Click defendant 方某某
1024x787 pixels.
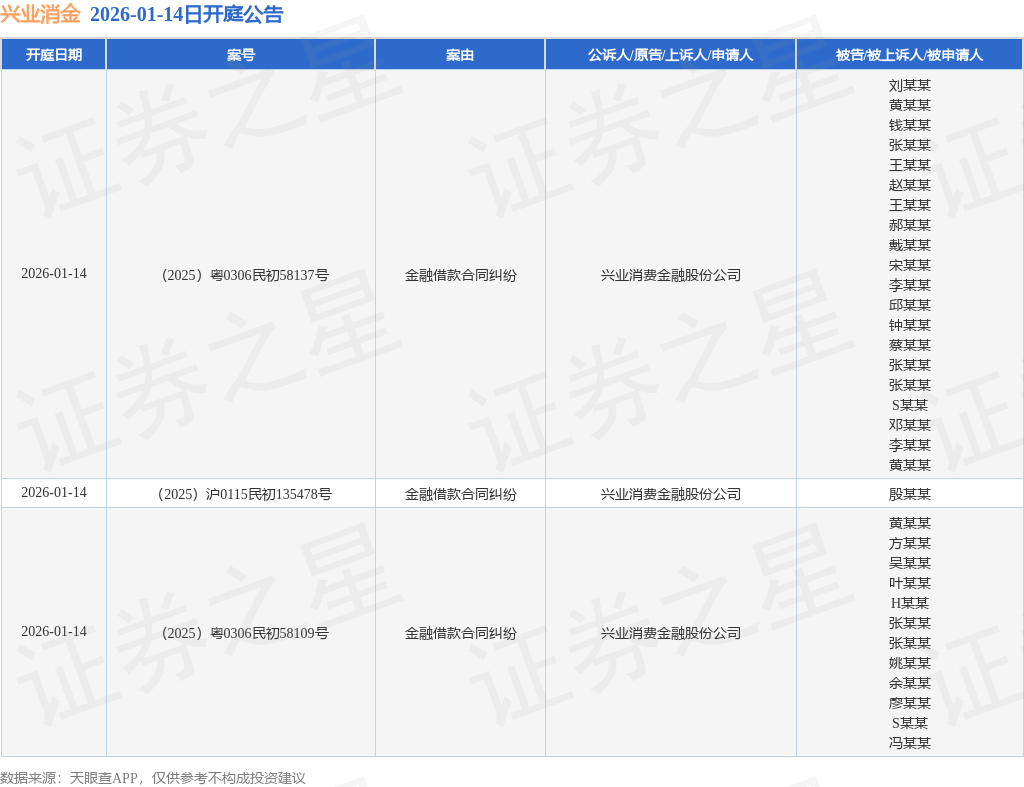pos(910,543)
